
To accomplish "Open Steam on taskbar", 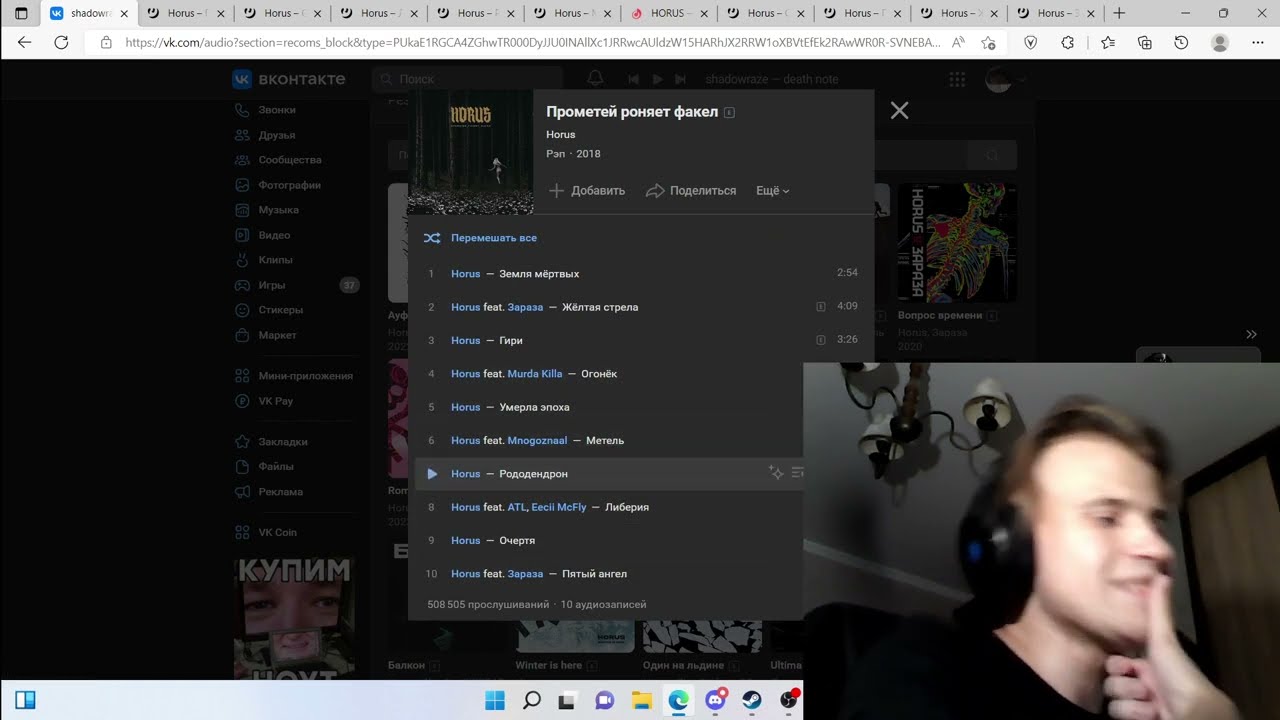I will click(x=752, y=700).
